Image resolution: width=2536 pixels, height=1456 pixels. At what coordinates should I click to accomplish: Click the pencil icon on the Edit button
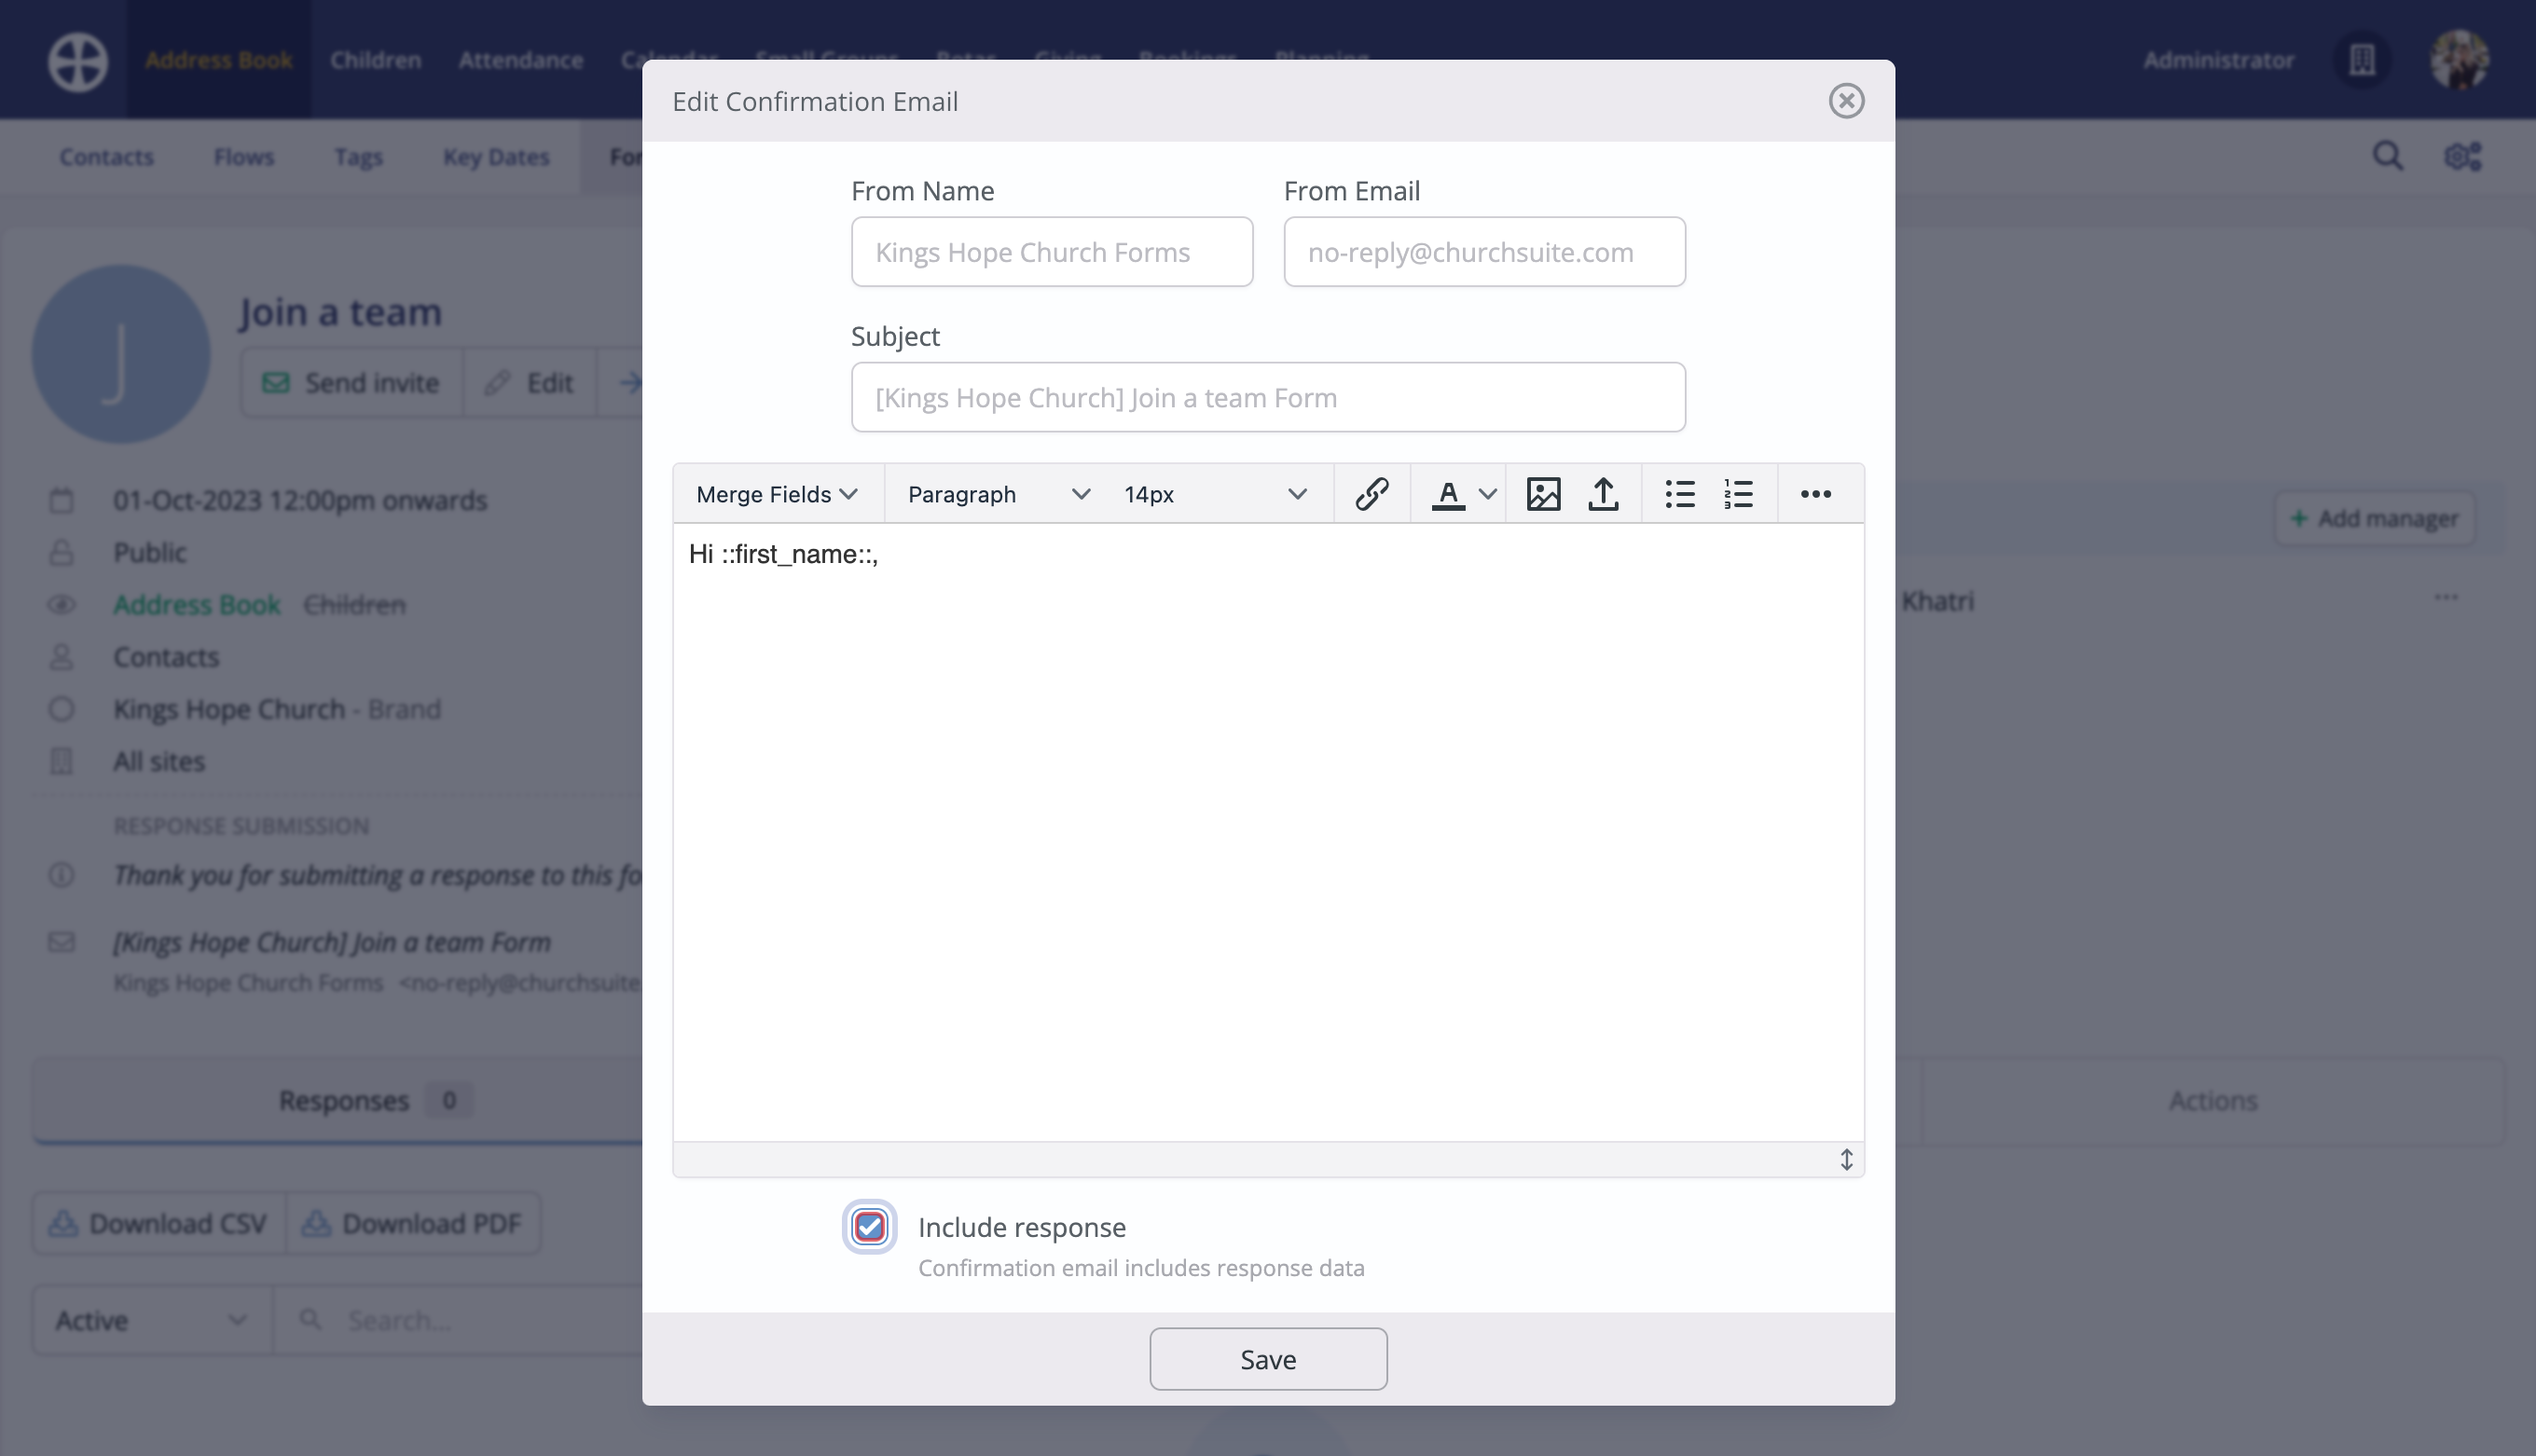point(497,383)
